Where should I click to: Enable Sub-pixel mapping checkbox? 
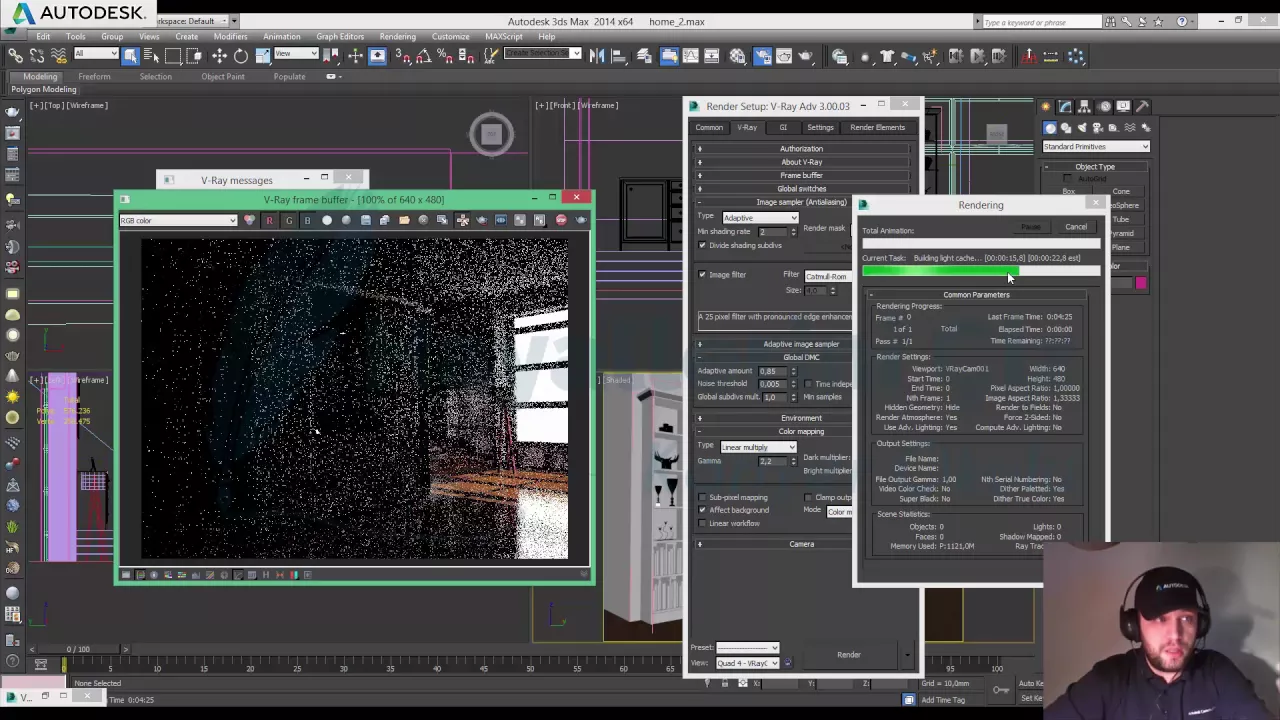[x=702, y=497]
